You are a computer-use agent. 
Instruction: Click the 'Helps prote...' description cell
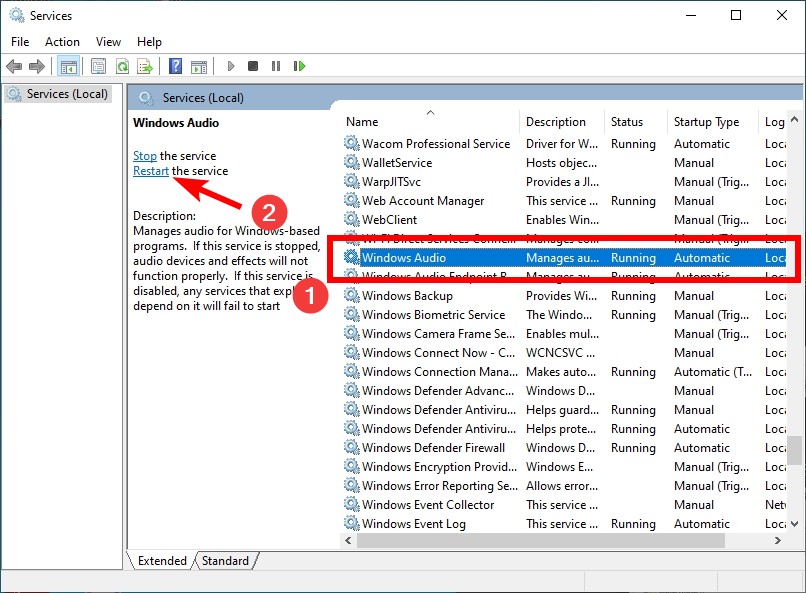click(x=561, y=429)
